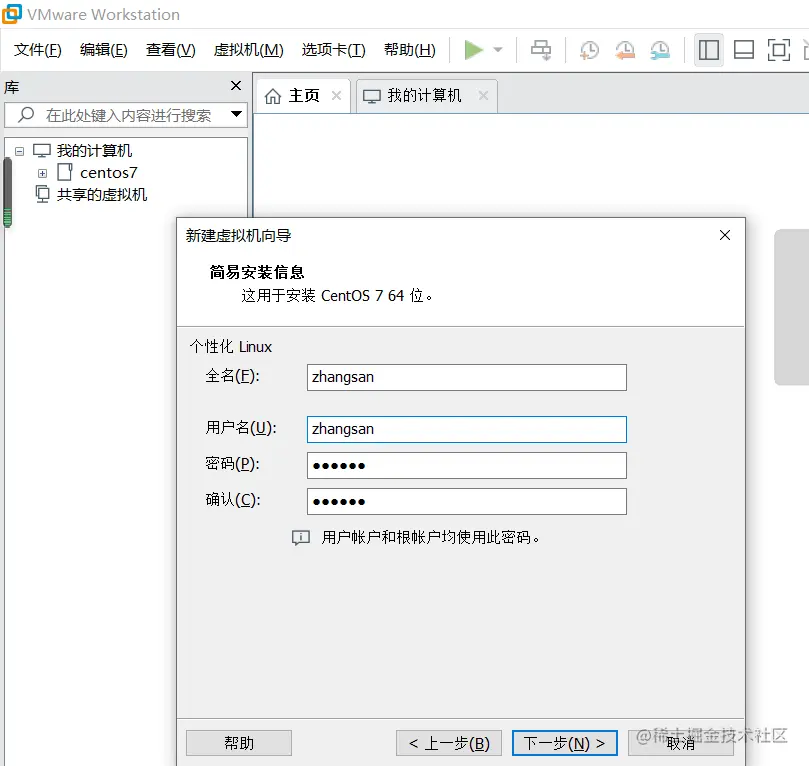
Task: Take a snapshot using the clock plus icon
Action: [589, 50]
